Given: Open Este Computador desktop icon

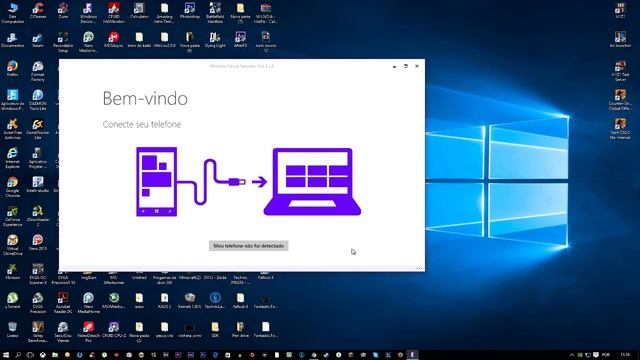Looking at the screenshot, I should coord(13,13).
